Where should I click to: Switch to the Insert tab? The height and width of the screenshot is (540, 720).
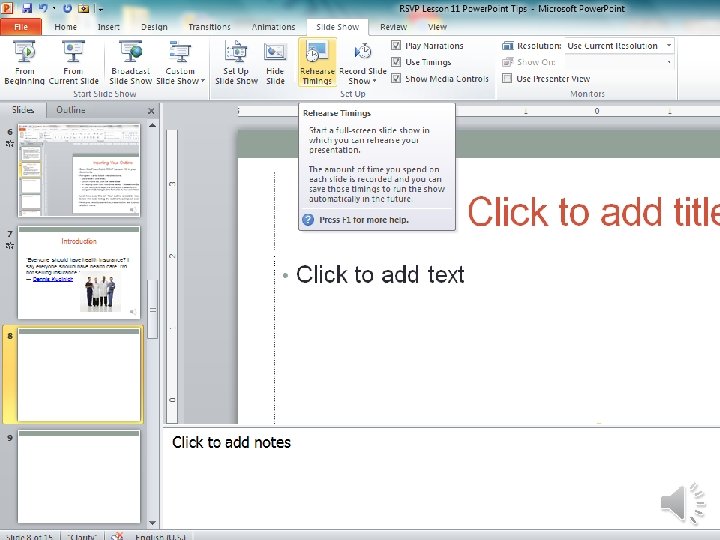click(x=108, y=27)
